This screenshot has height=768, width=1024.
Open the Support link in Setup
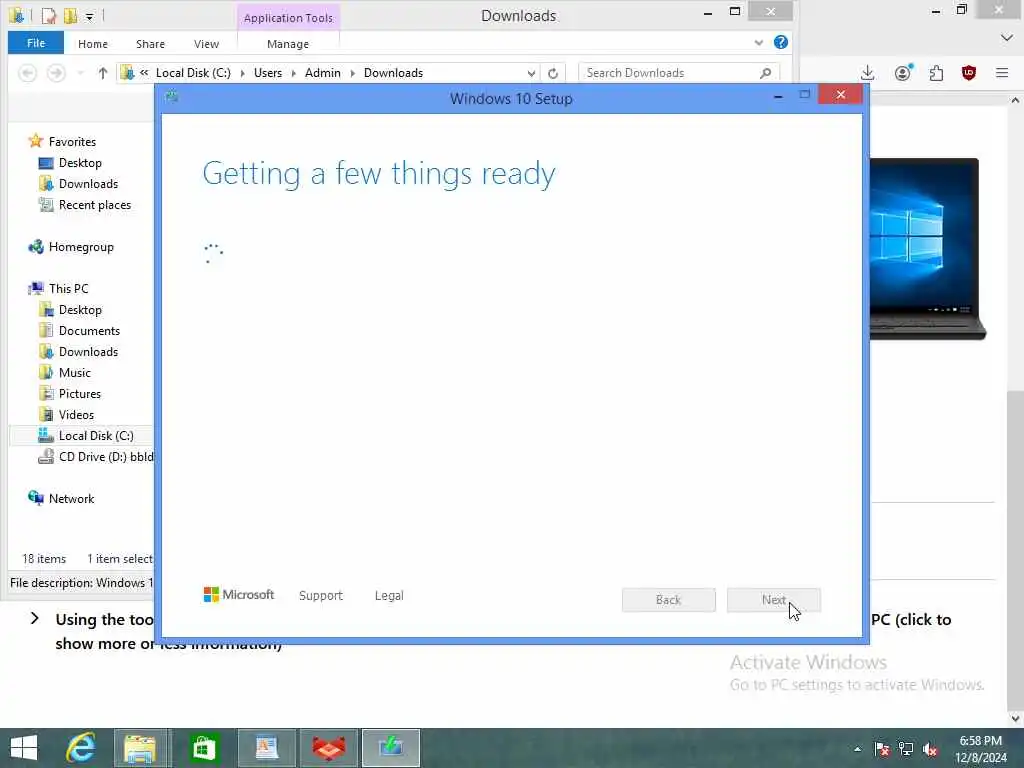[321, 596]
